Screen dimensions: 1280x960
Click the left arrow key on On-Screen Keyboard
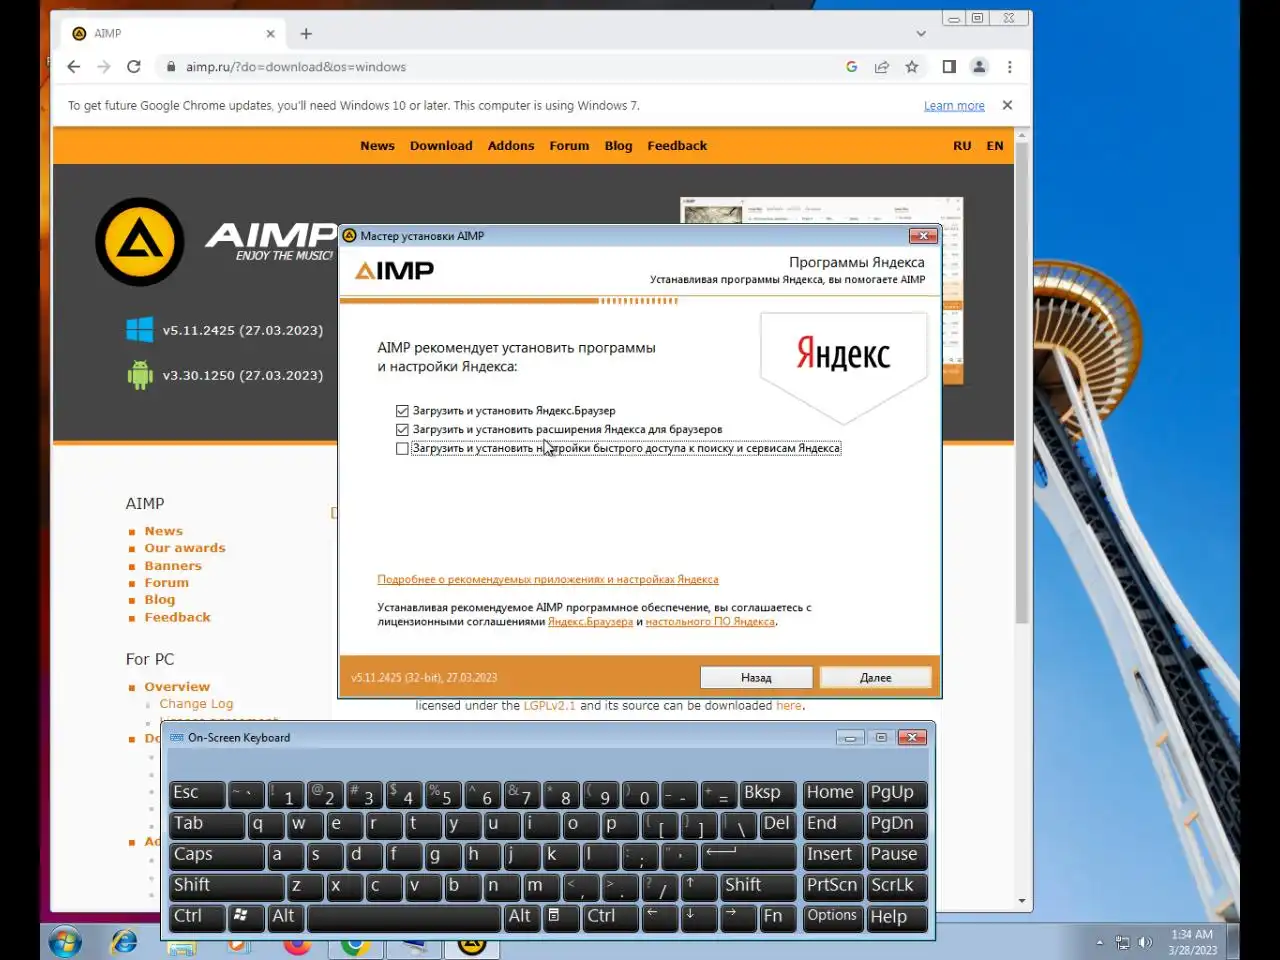(660, 916)
